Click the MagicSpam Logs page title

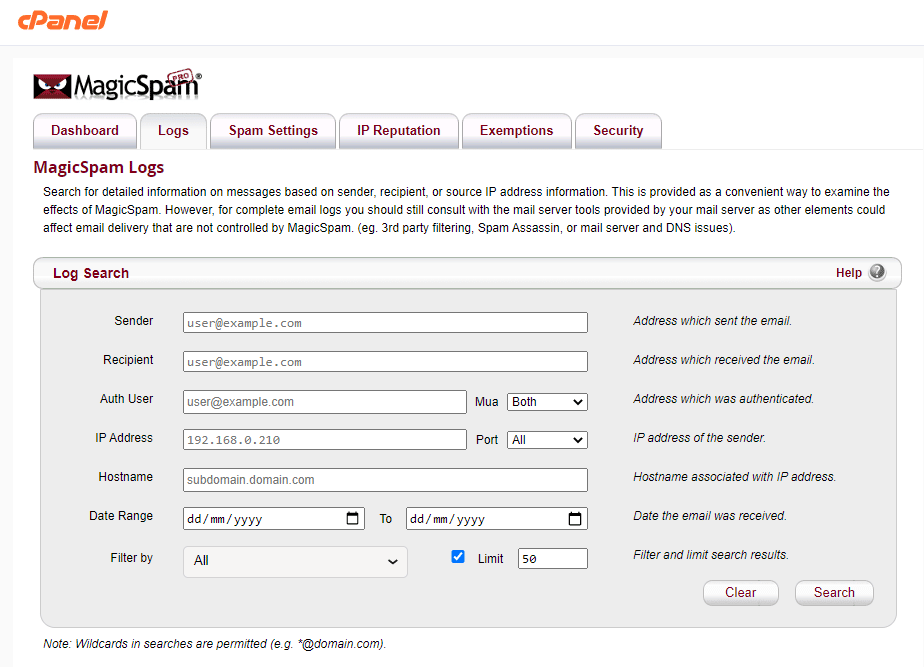pyautogui.click(x=99, y=167)
